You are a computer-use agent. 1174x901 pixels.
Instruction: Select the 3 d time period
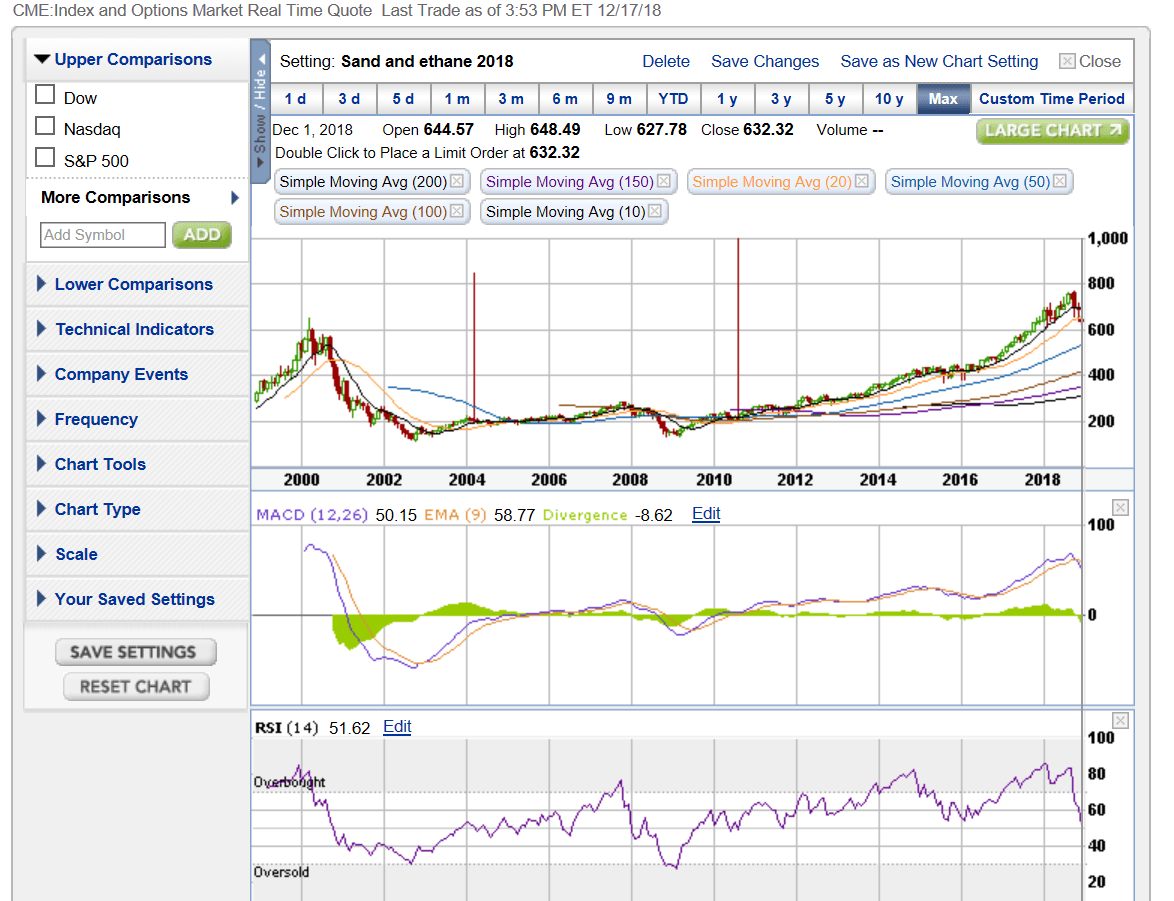(349, 99)
